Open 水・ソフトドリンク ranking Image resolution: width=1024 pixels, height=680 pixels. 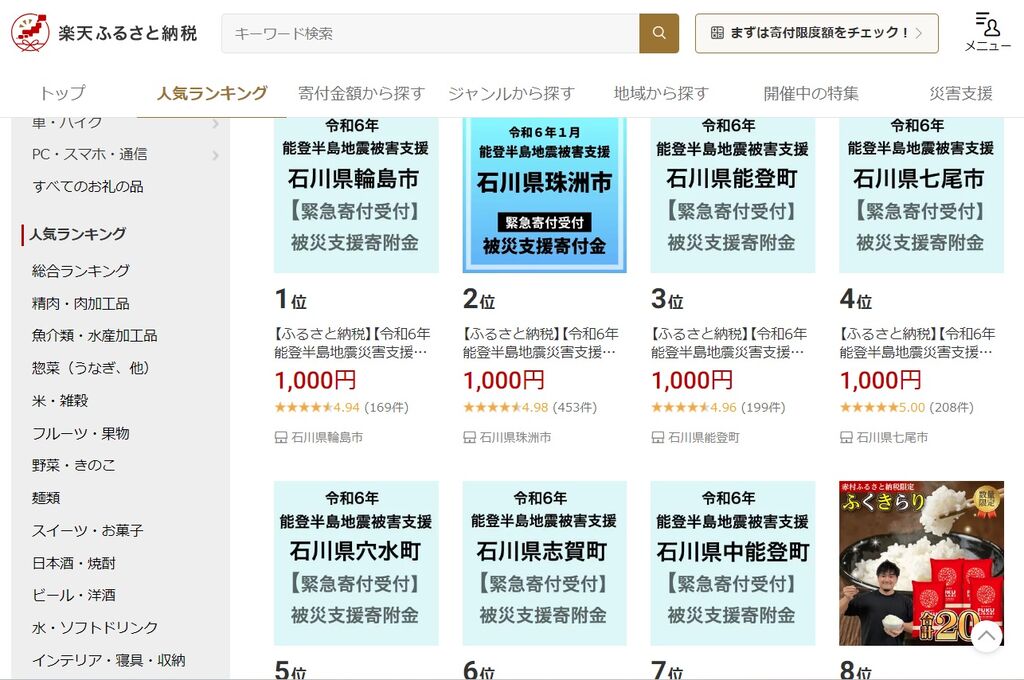coord(95,628)
